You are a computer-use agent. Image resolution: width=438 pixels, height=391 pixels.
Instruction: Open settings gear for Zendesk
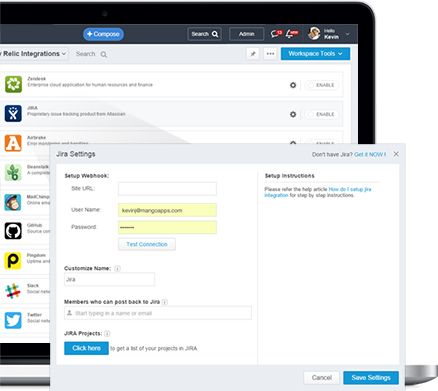[293, 85]
